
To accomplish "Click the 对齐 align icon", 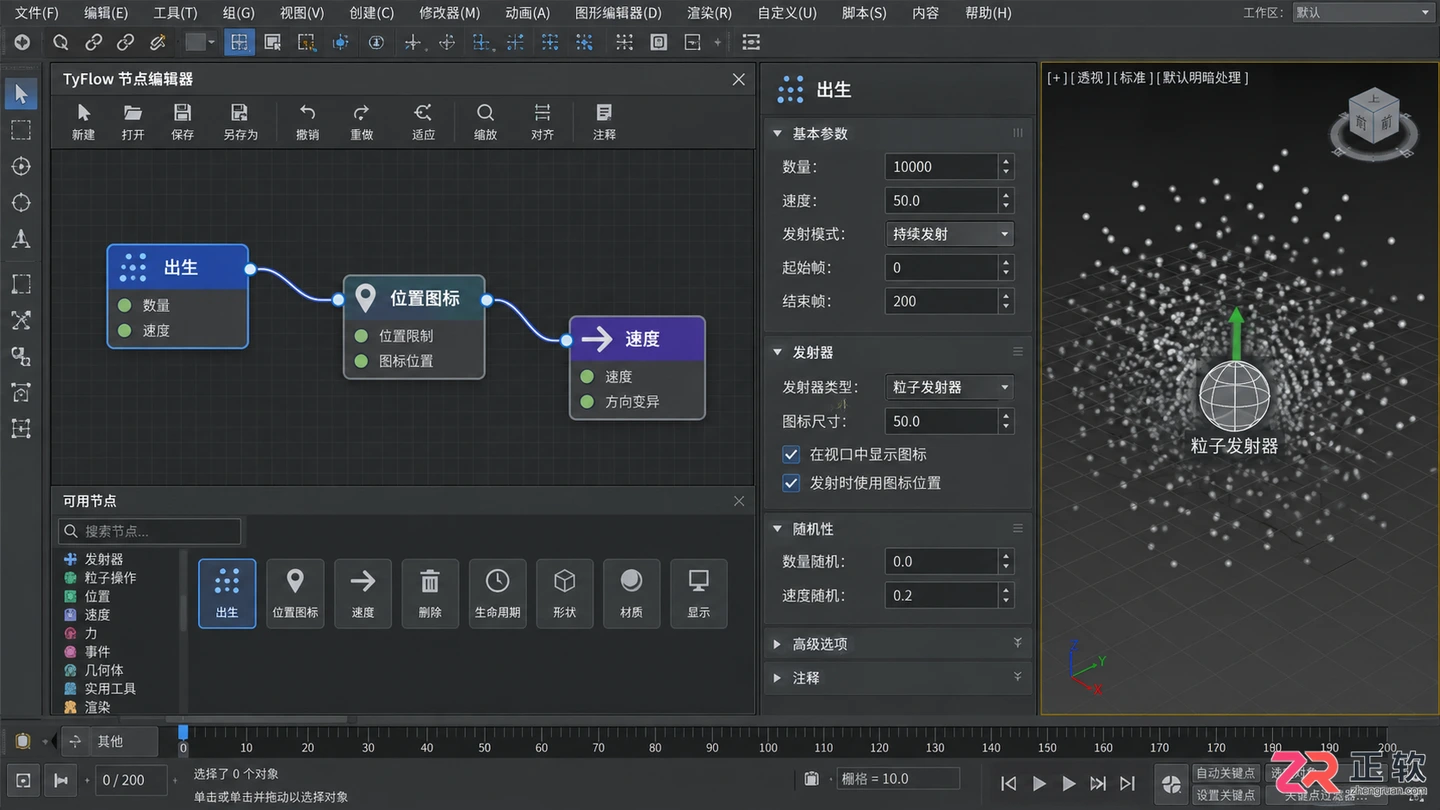I will [542, 112].
